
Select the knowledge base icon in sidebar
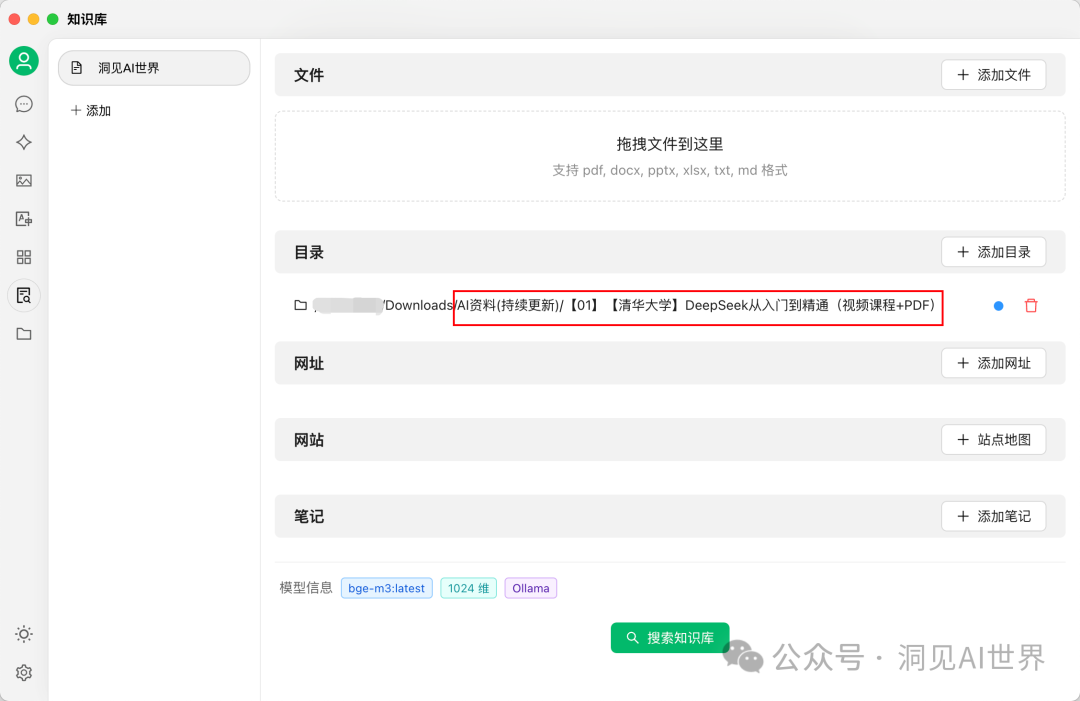coord(23,295)
